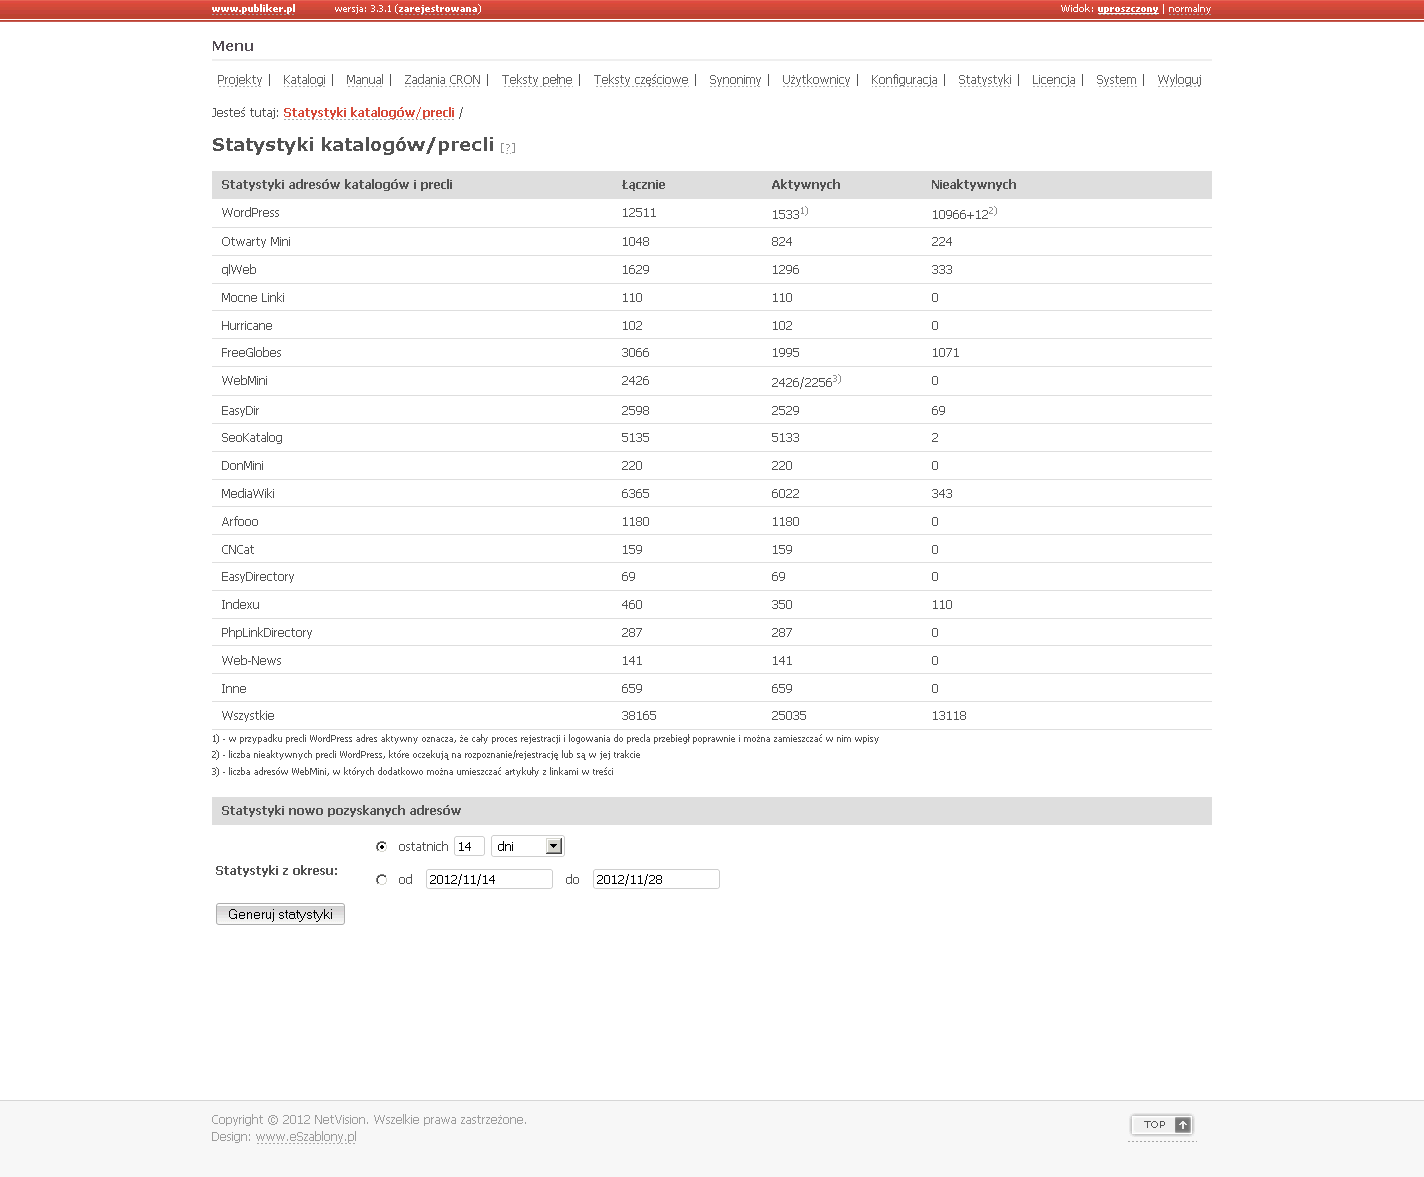This screenshot has height=1177, width=1424.
Task: Click MediaWiki active value 6022
Action: (786, 494)
